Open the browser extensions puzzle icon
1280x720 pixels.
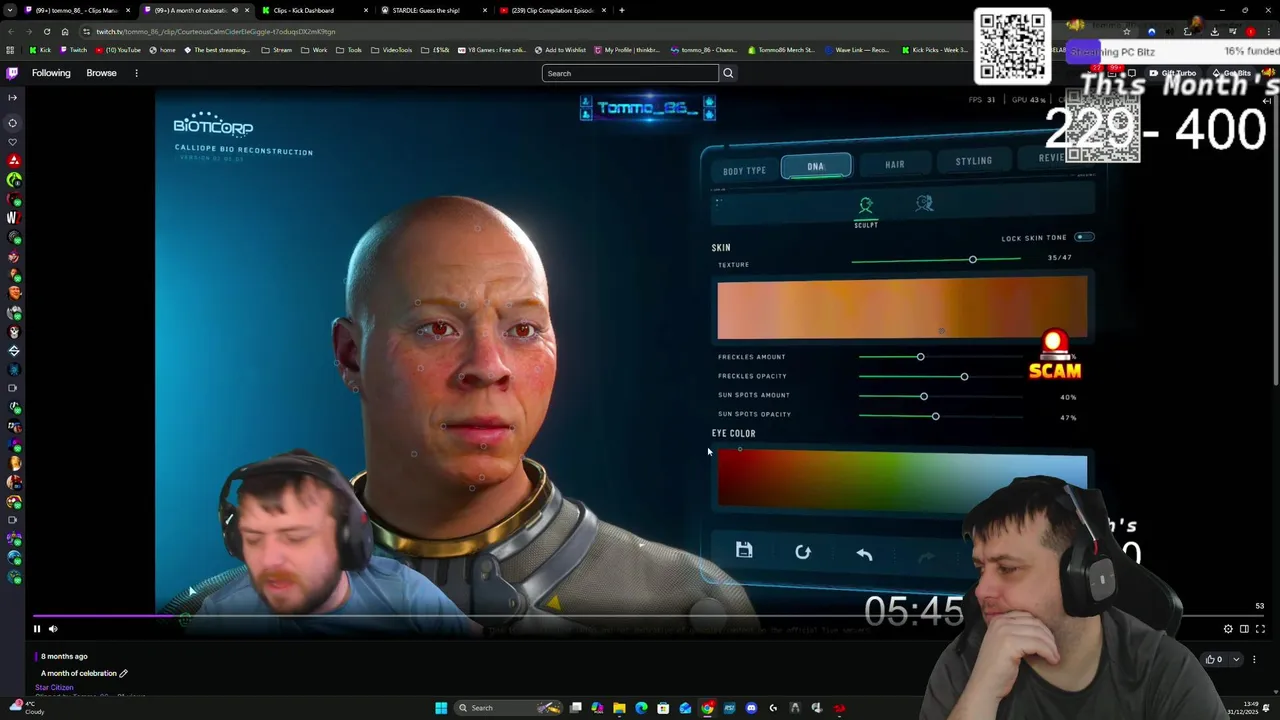[1187, 31]
